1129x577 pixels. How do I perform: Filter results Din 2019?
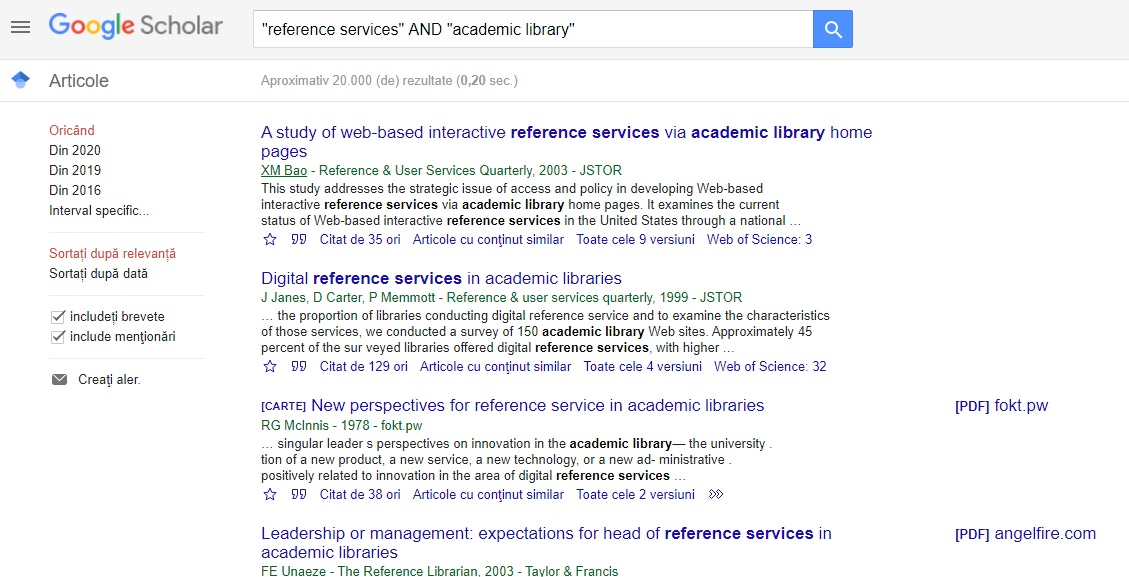[x=75, y=171]
